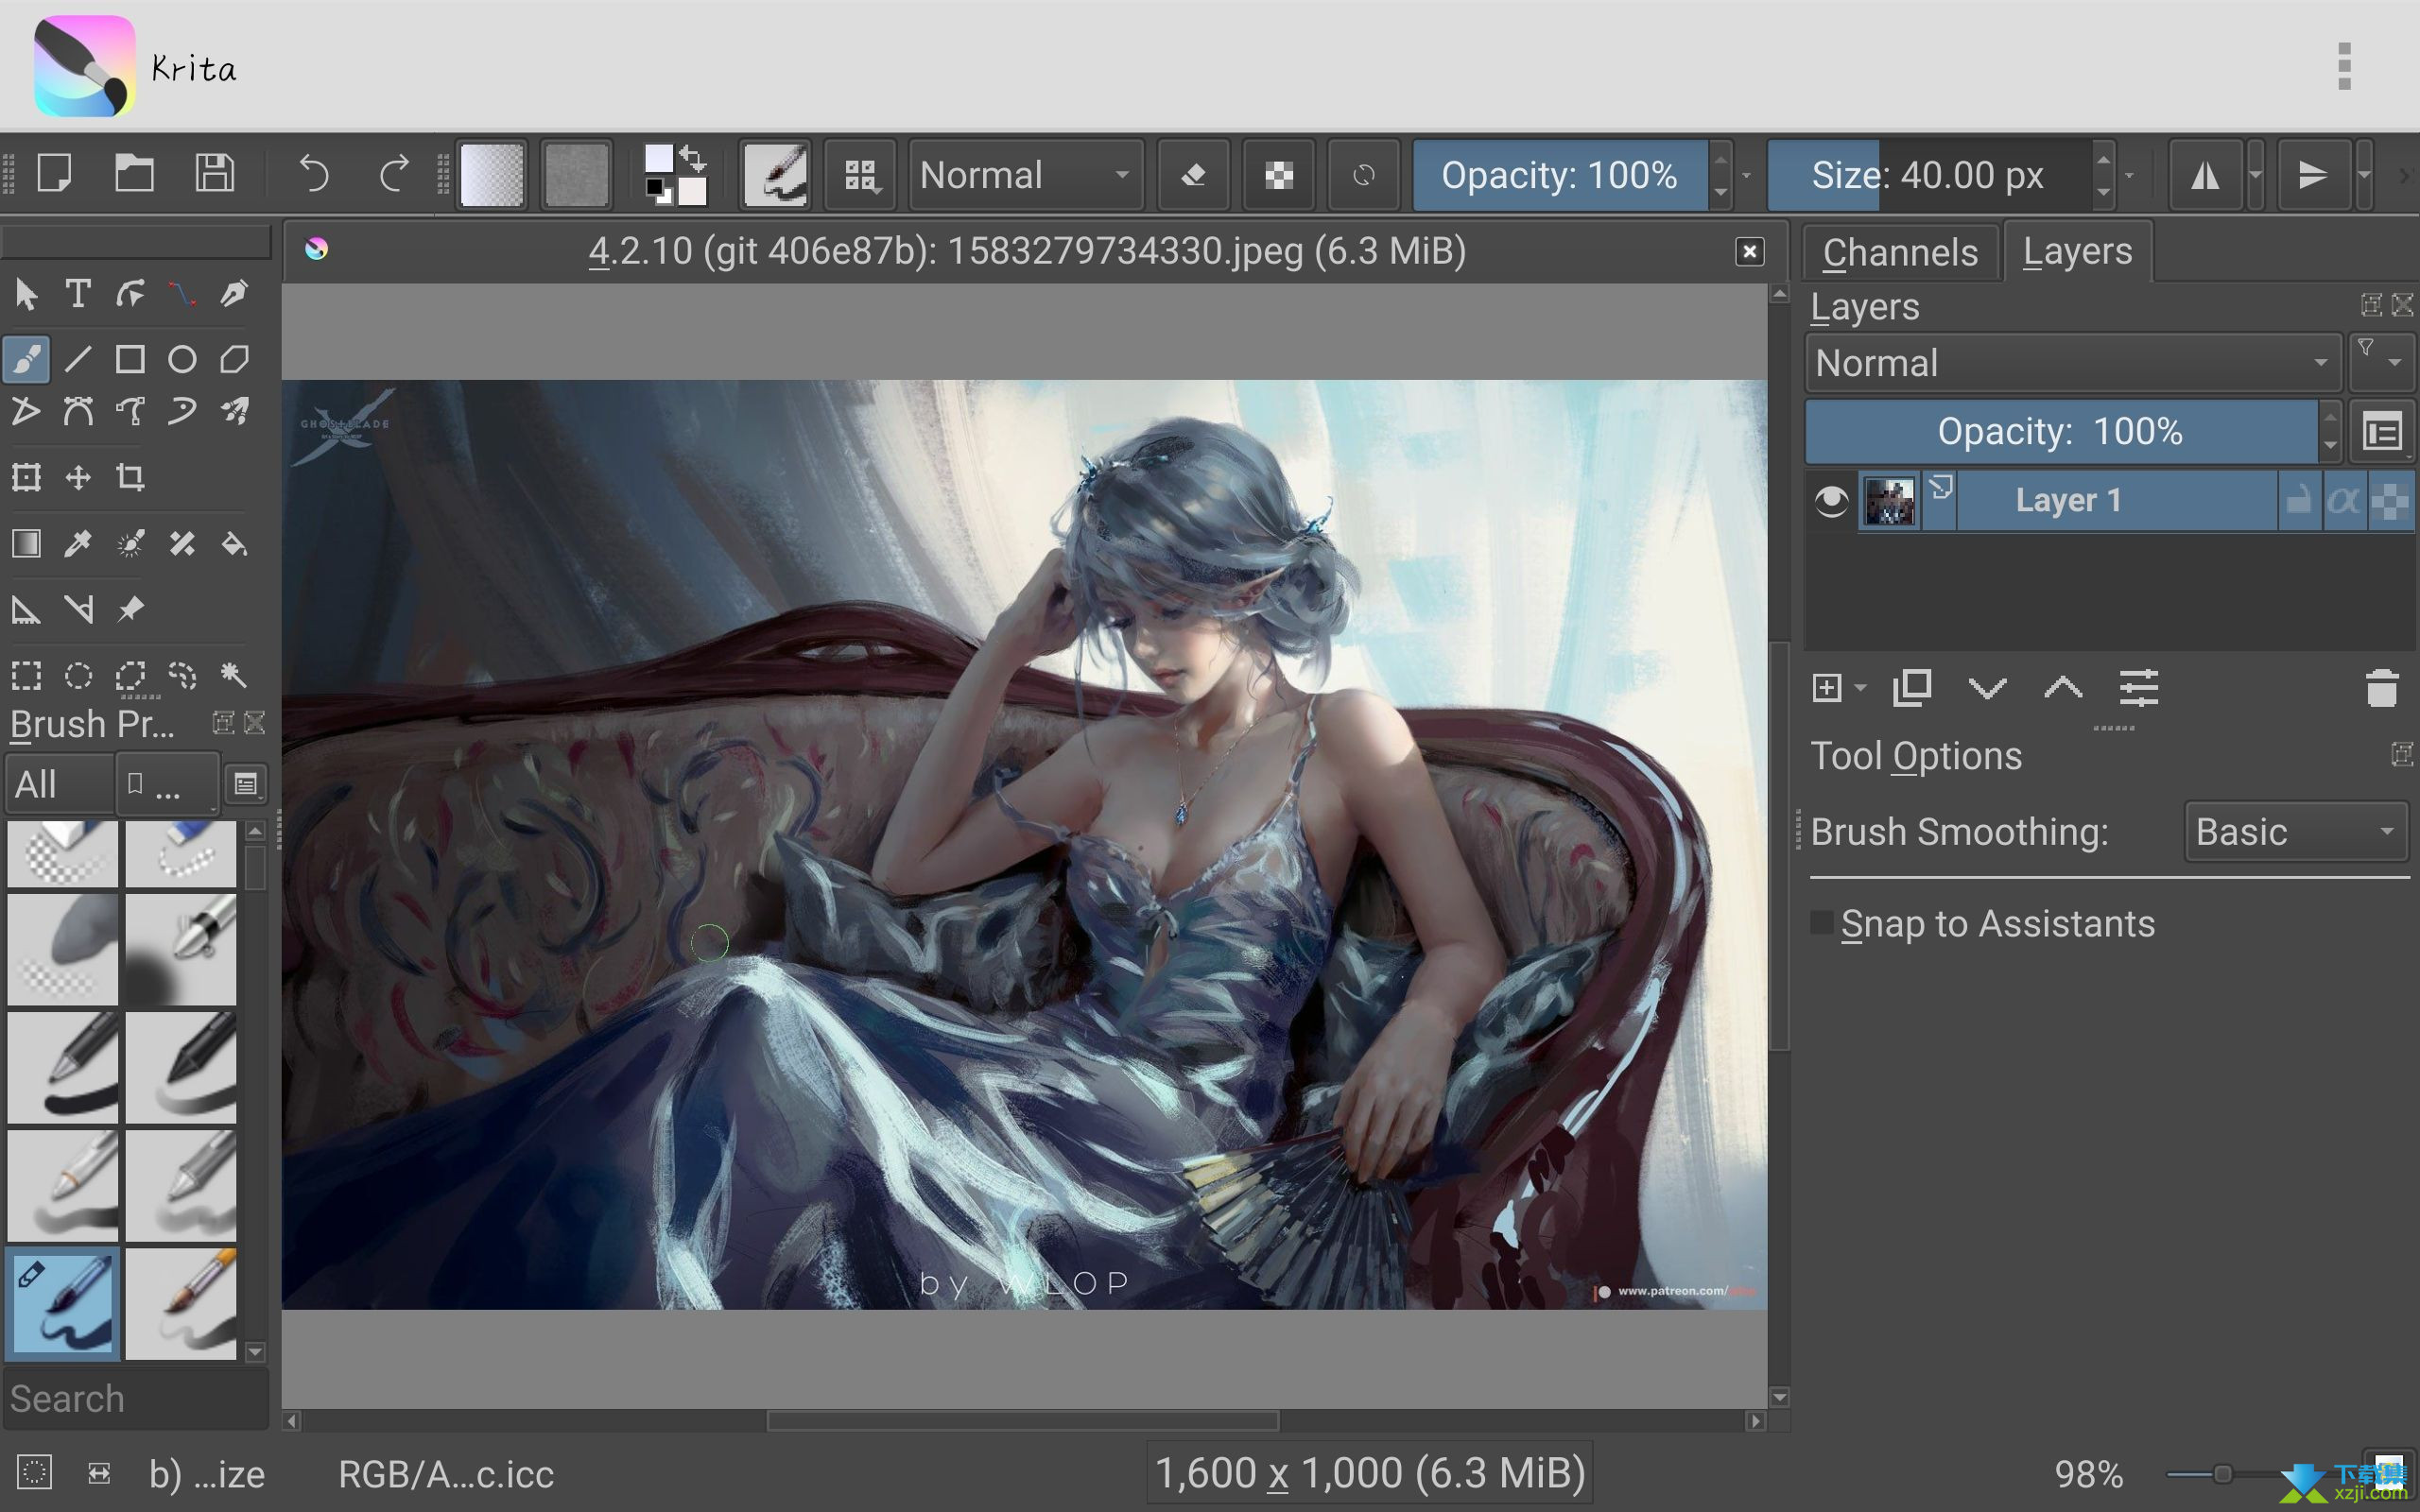Open the three-dot overflow menu

(2344, 67)
